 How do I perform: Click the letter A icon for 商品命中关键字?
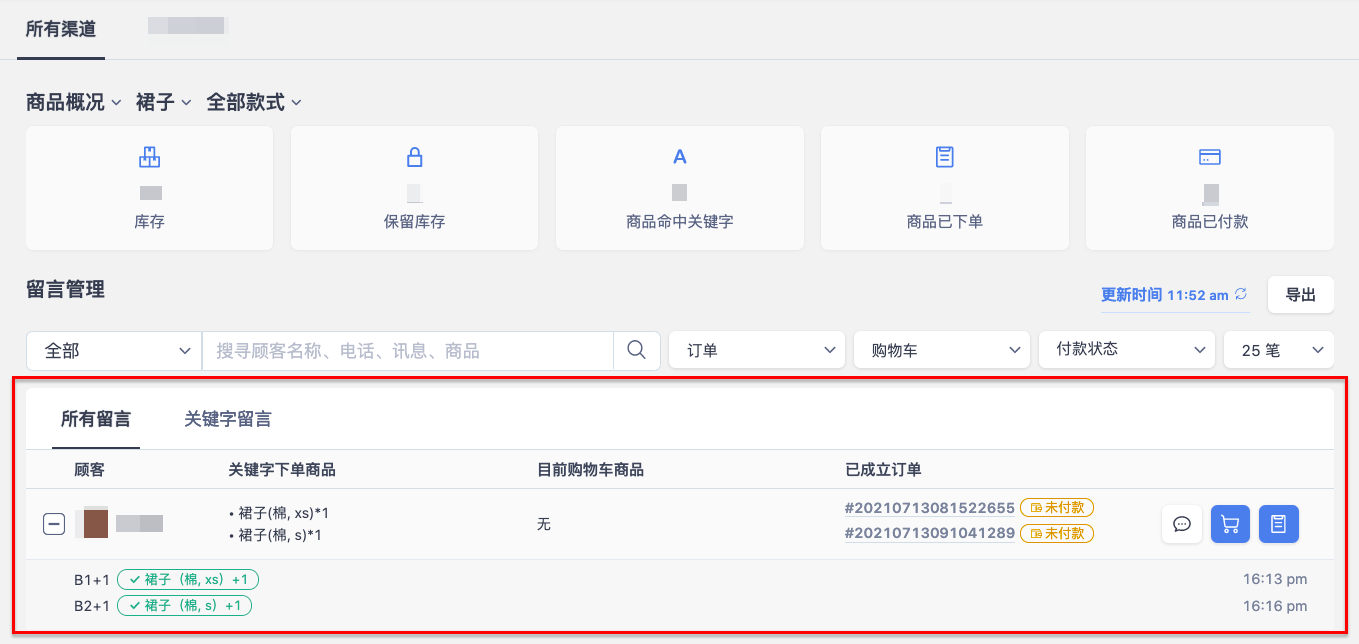(679, 157)
